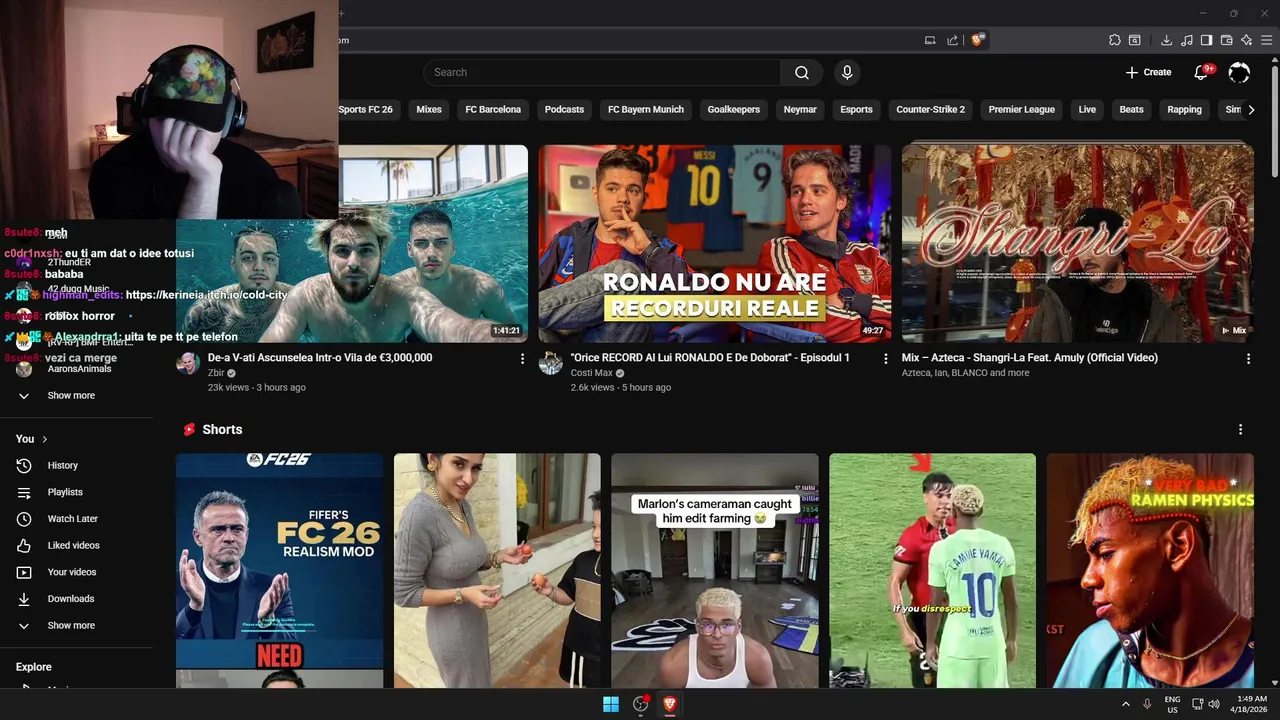Image resolution: width=1280 pixels, height=720 pixels.
Task: Activate voice search microphone
Action: tap(847, 72)
